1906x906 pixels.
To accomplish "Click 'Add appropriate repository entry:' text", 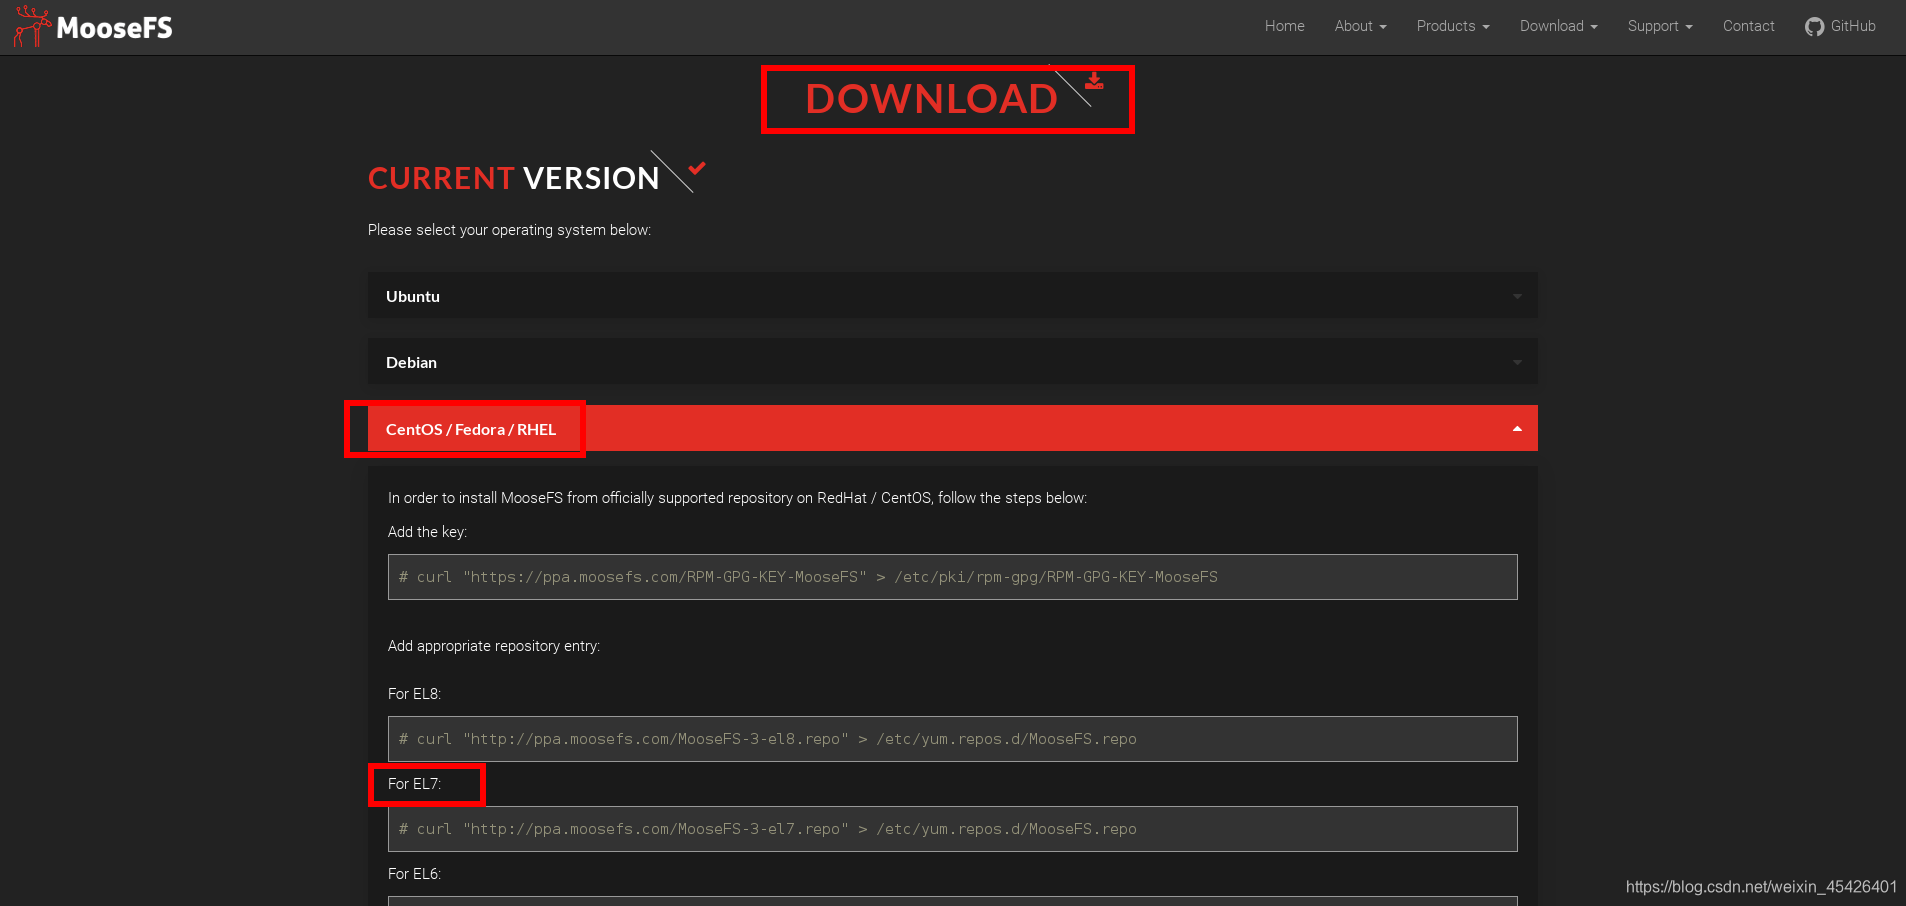I will 494,646.
